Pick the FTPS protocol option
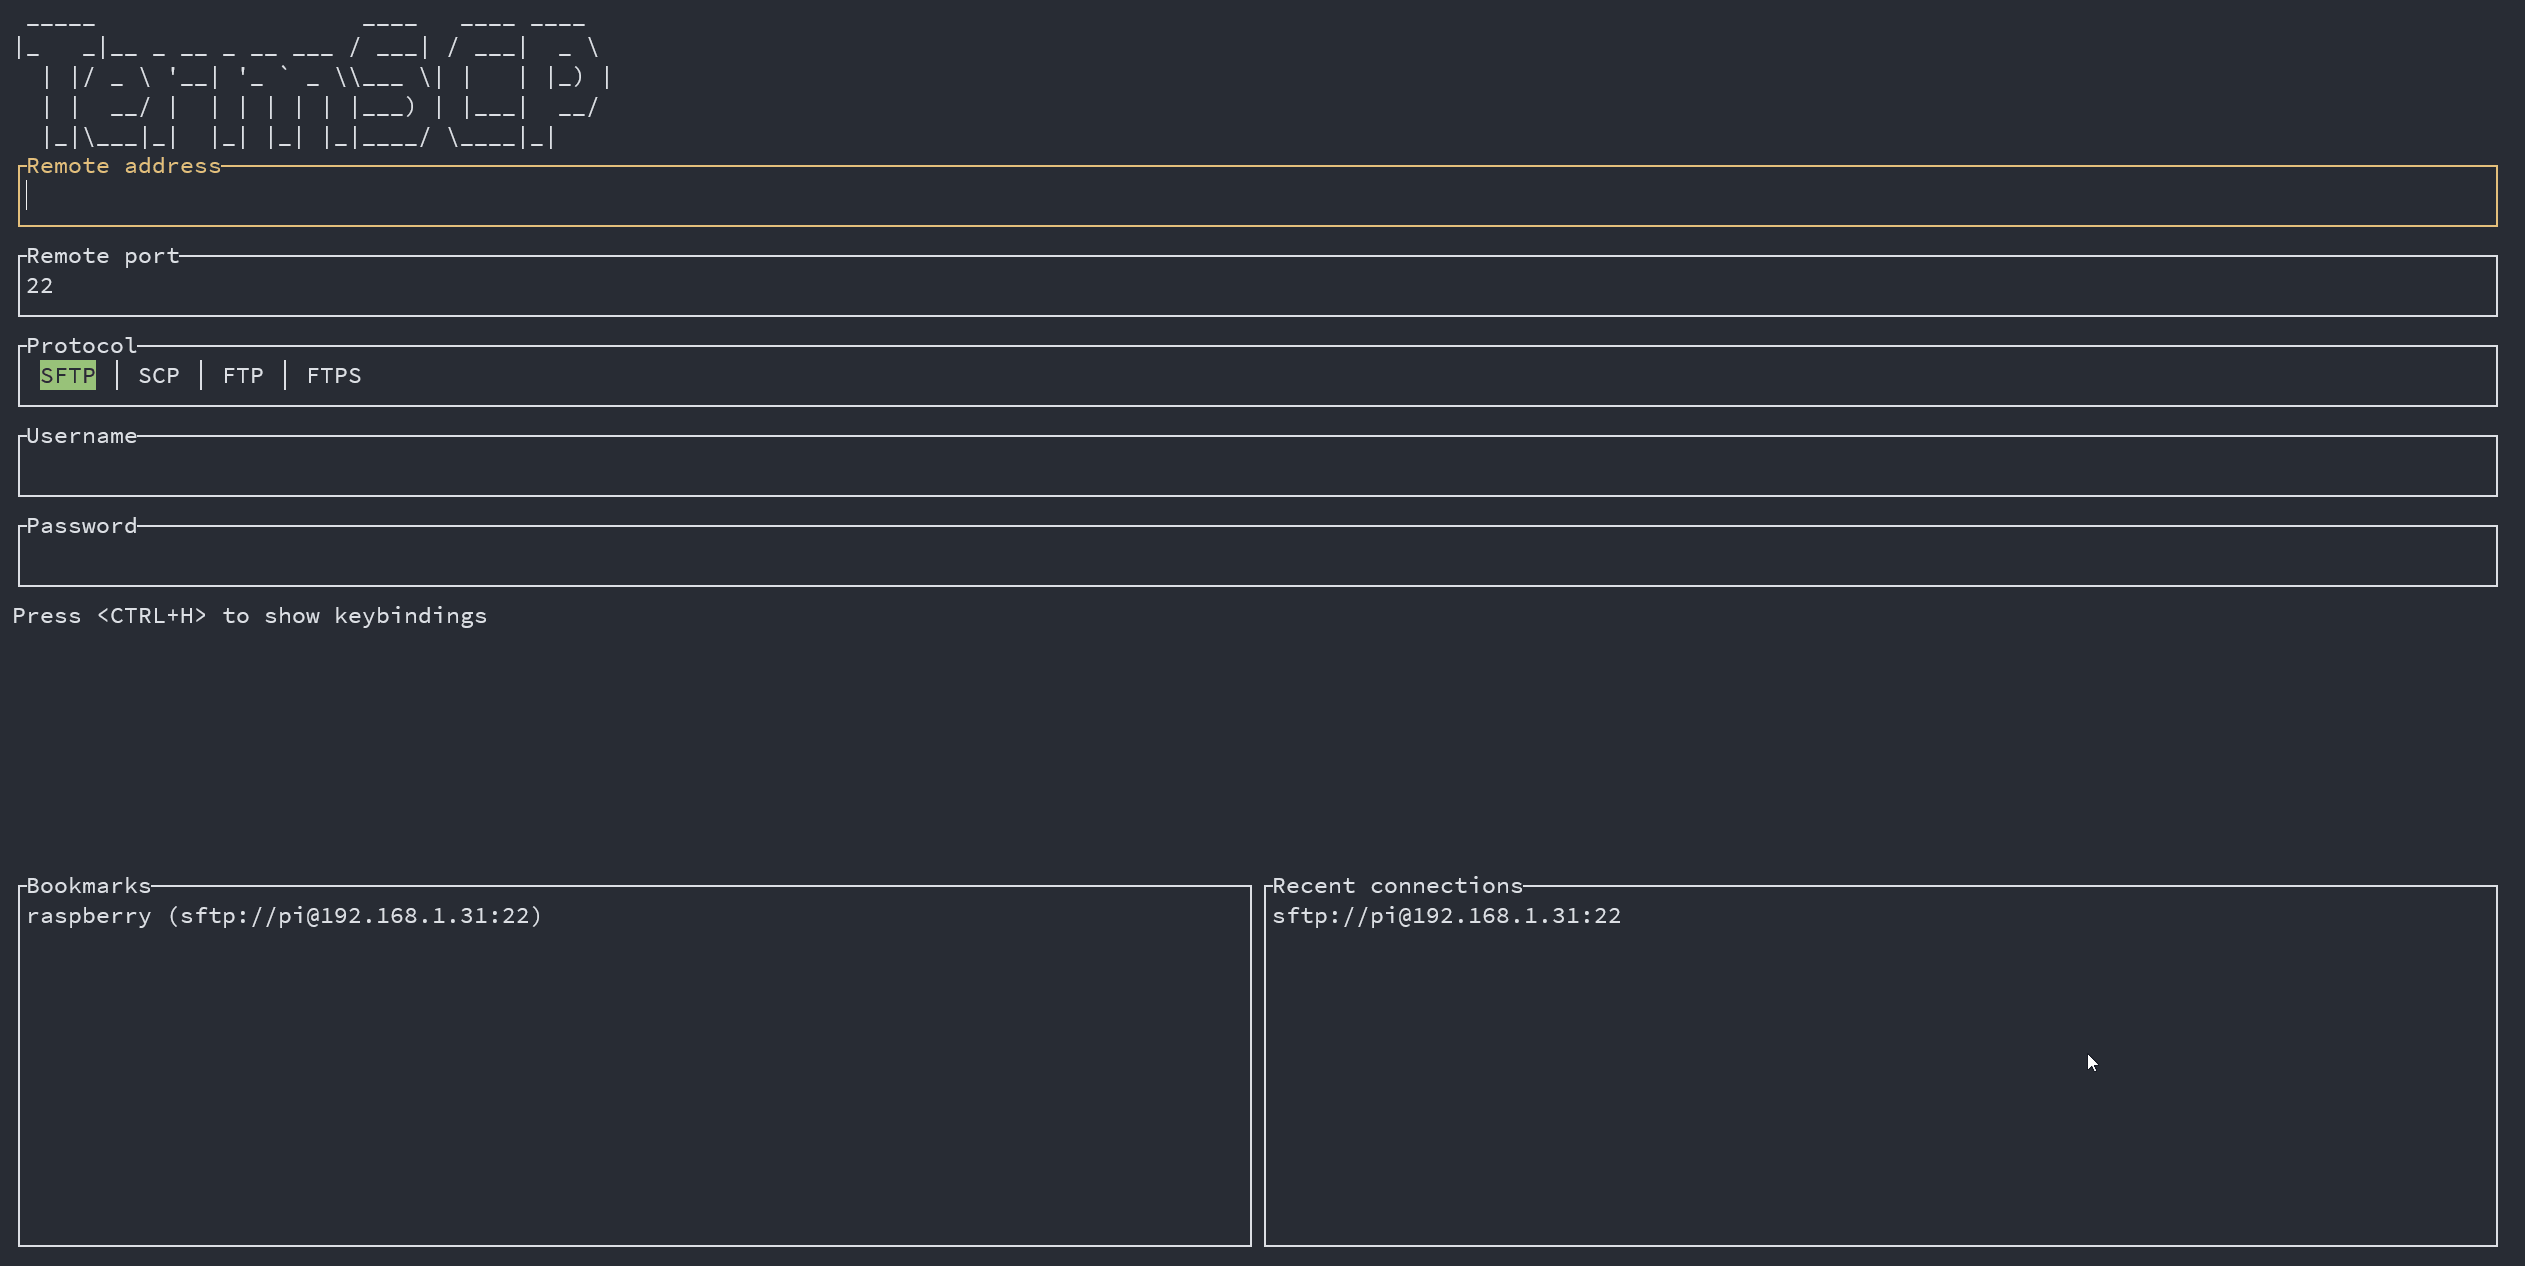The image size is (2525, 1266). pyautogui.click(x=334, y=376)
